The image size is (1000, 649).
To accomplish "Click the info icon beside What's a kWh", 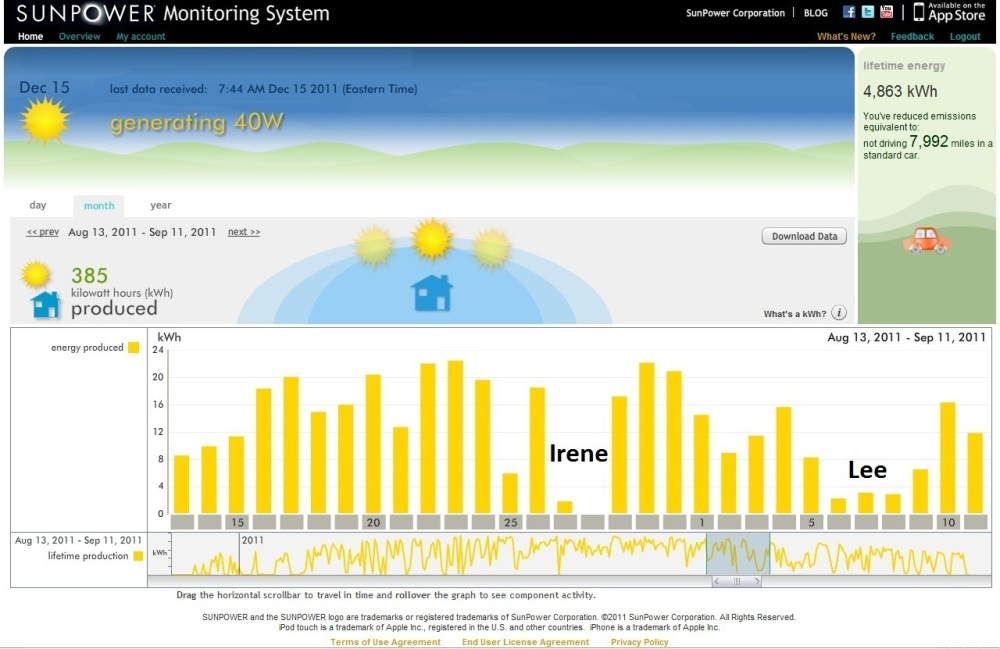I will point(839,313).
